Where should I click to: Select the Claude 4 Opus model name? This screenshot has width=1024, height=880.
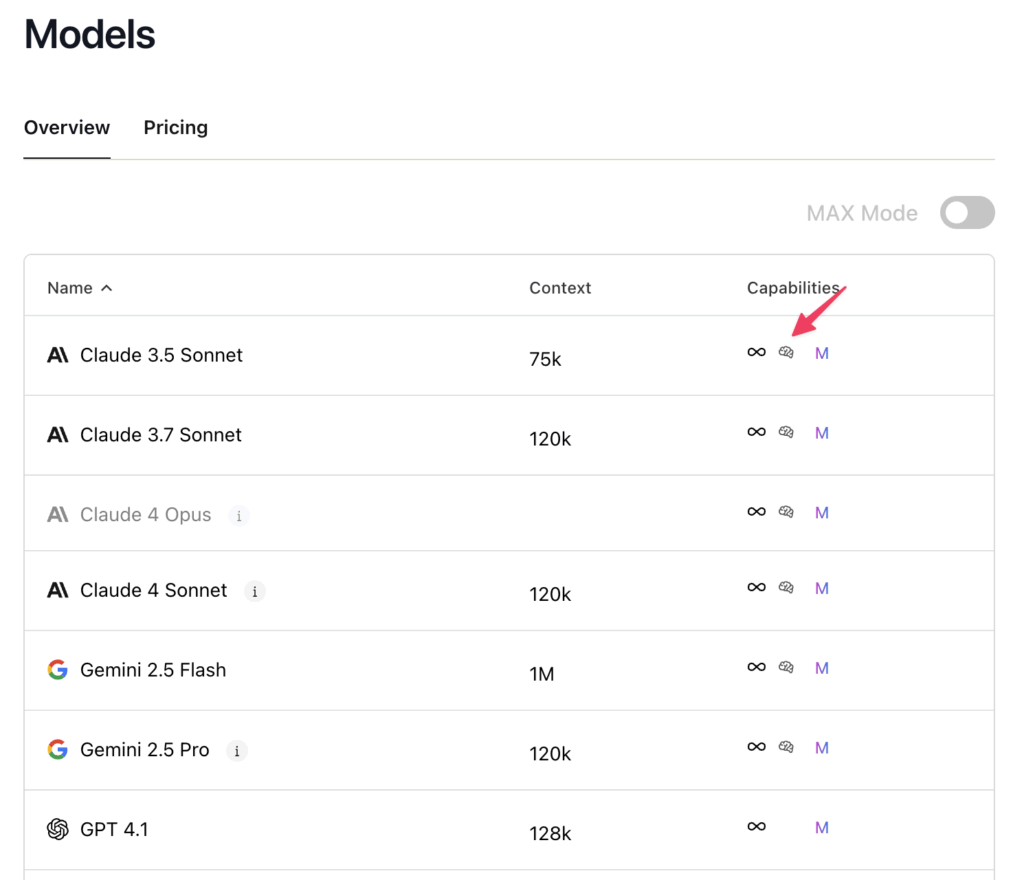146,515
